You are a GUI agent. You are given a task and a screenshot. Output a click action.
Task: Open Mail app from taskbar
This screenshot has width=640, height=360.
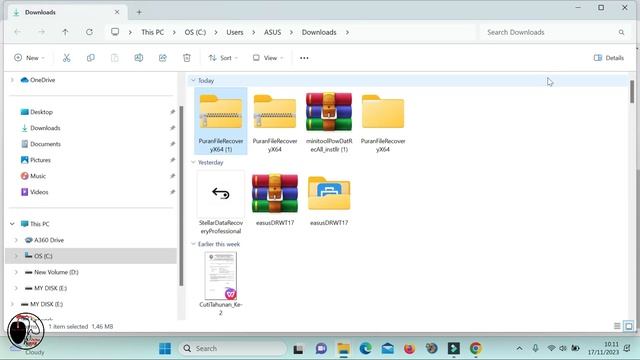(x=387, y=349)
